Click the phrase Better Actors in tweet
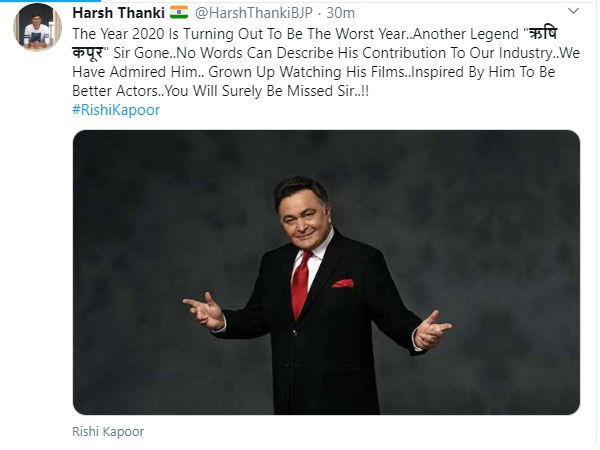 tap(115, 91)
